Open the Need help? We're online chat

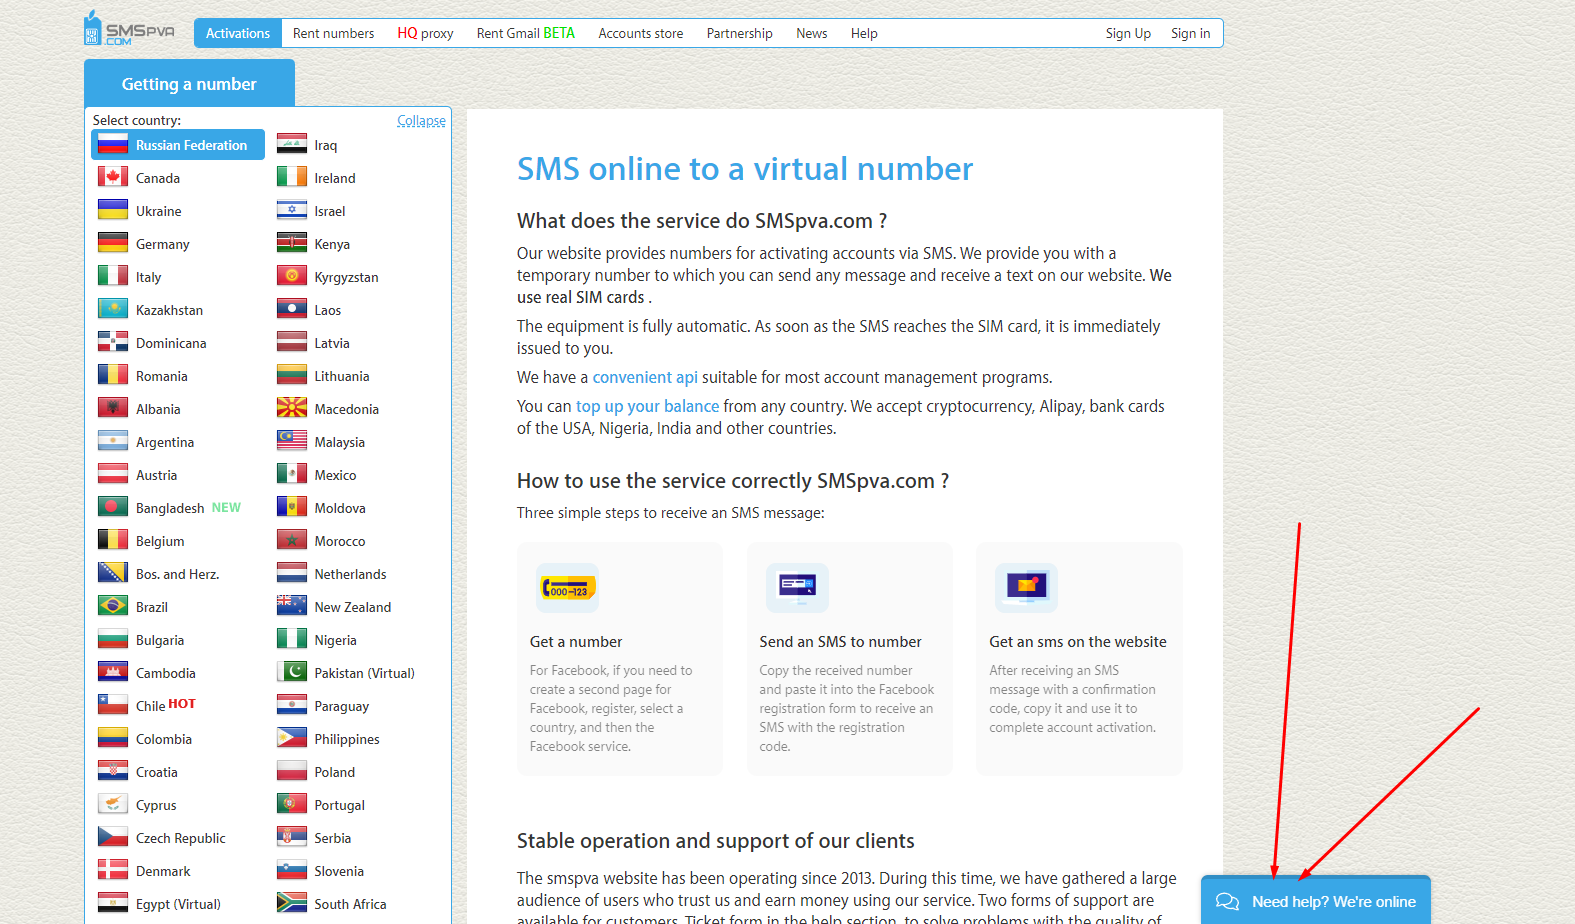click(1316, 900)
